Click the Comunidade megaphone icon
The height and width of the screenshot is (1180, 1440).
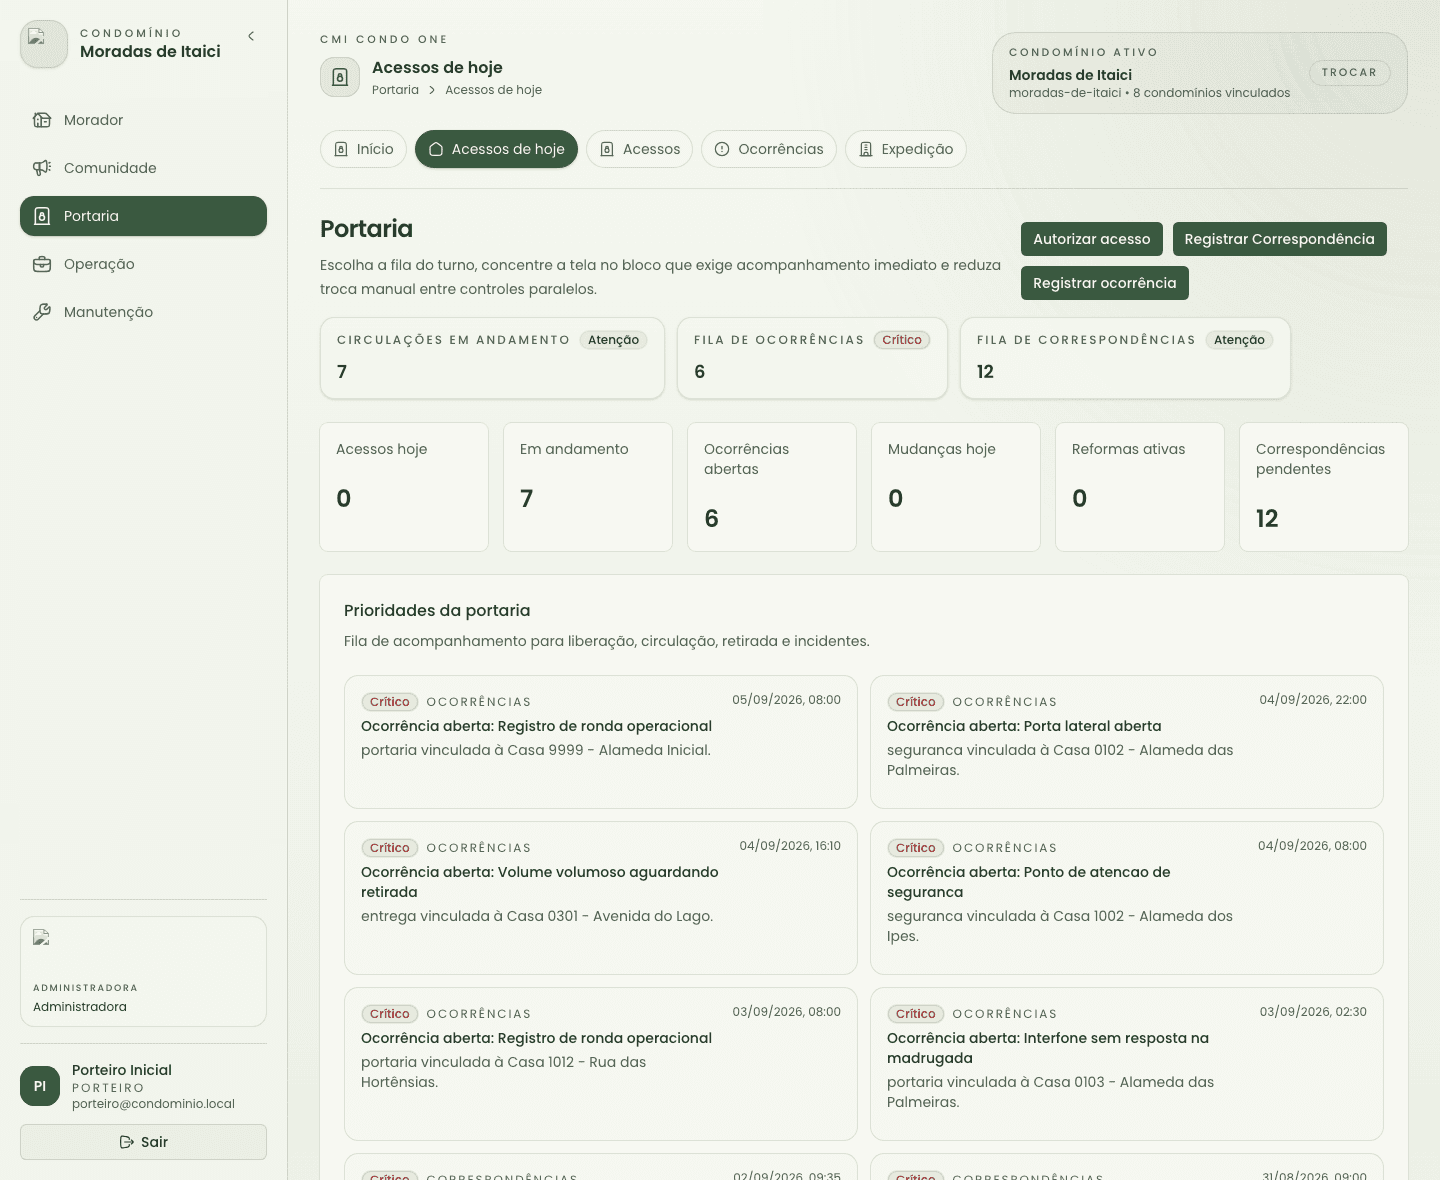click(x=42, y=168)
